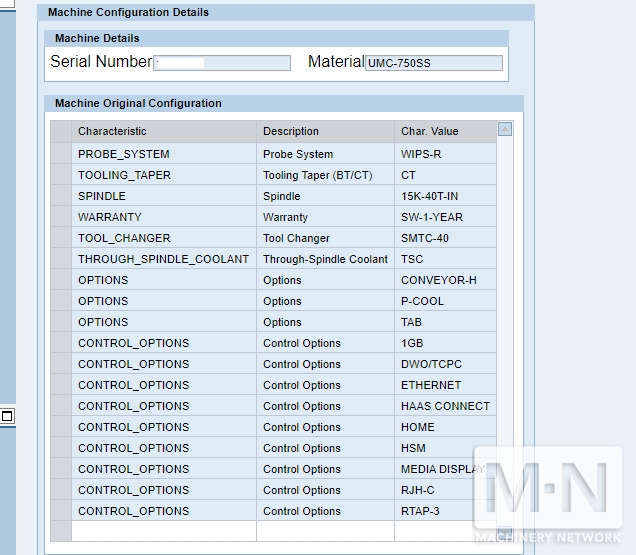Image resolution: width=636 pixels, height=555 pixels.
Task: Click the Serial Number input field
Action: (x=222, y=63)
